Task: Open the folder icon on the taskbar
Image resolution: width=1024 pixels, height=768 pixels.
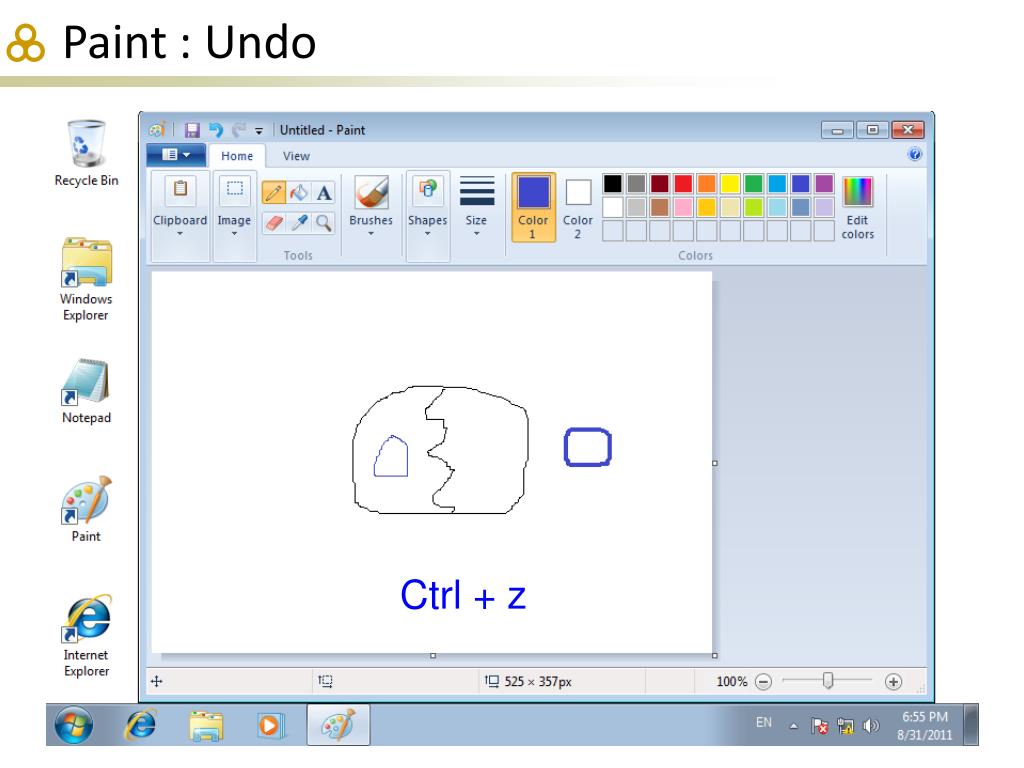Action: (x=206, y=726)
